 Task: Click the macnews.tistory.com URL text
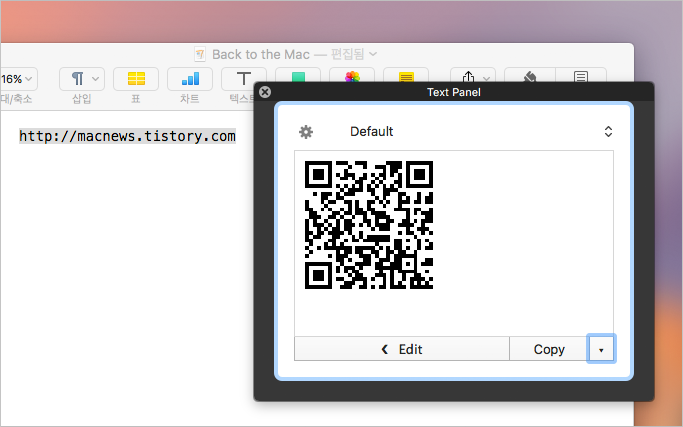point(127,136)
